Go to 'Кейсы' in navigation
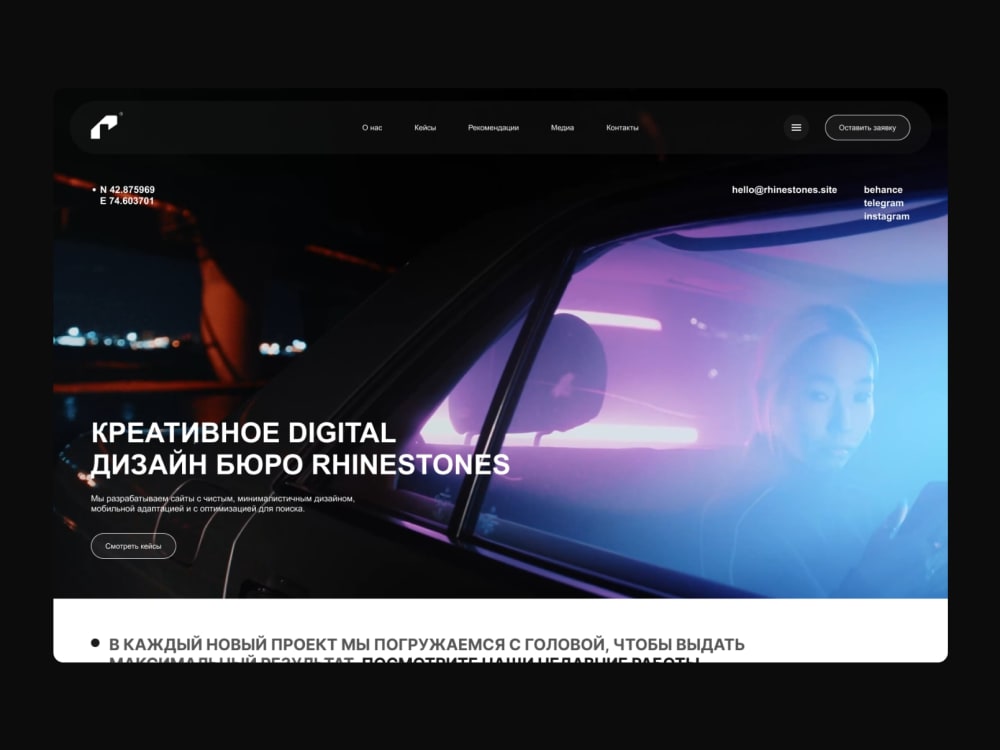This screenshot has height=750, width=1000. click(425, 128)
